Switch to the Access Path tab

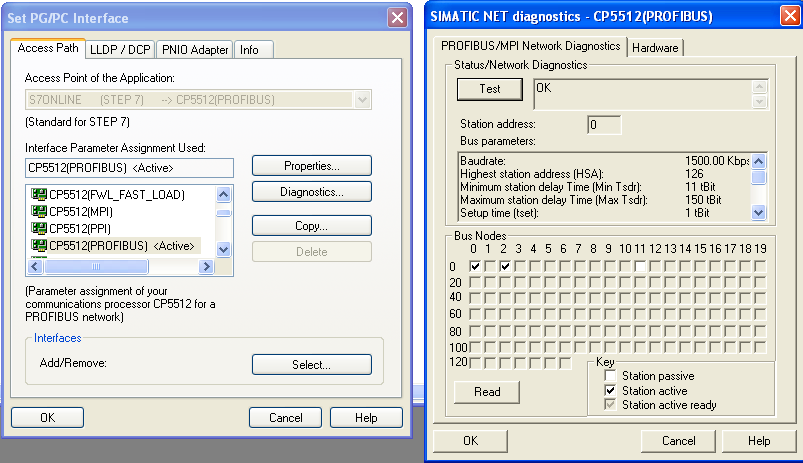click(48, 48)
